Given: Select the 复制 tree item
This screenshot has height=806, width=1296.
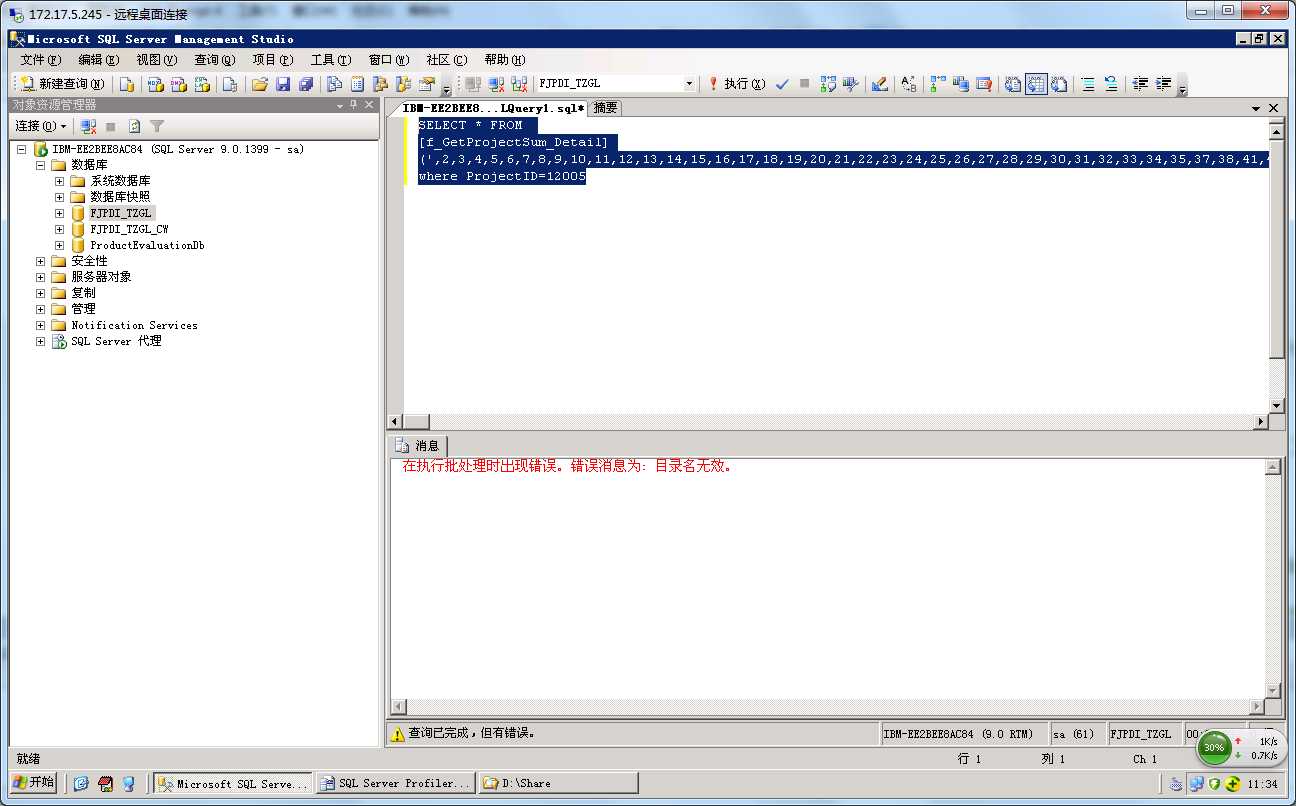Looking at the screenshot, I should pos(83,293).
